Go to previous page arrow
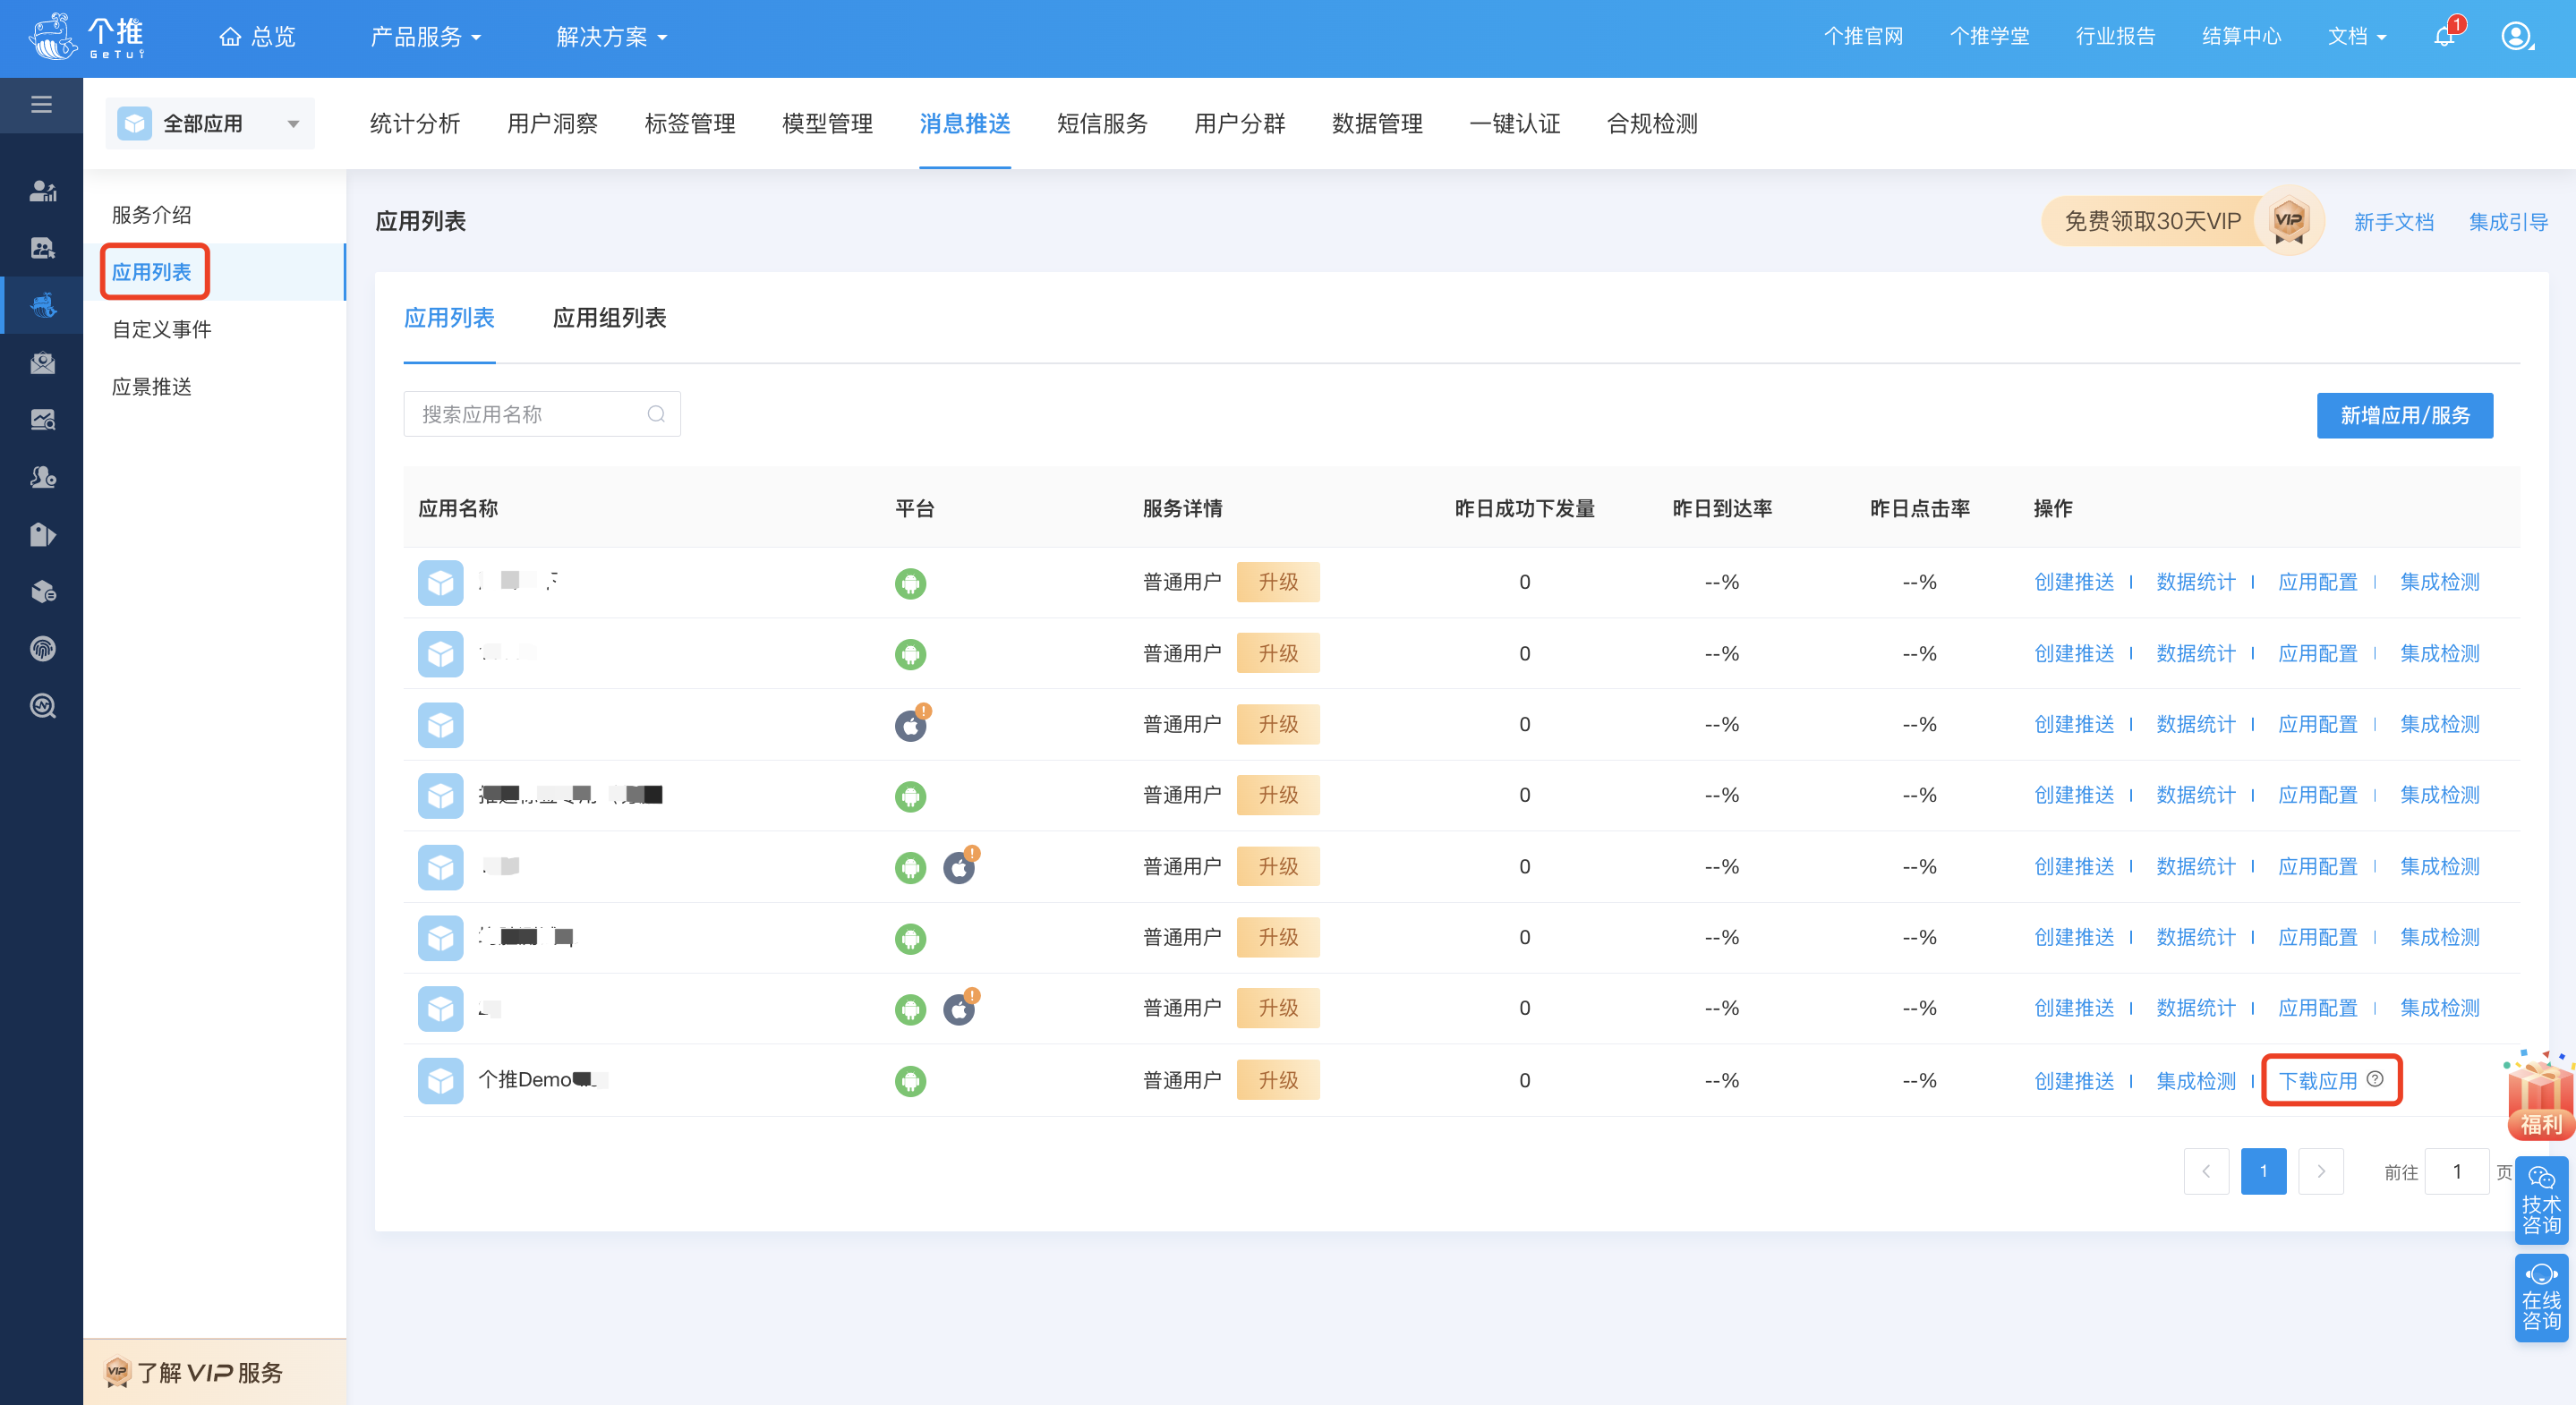This screenshot has width=2576, height=1405. [x=2206, y=1171]
